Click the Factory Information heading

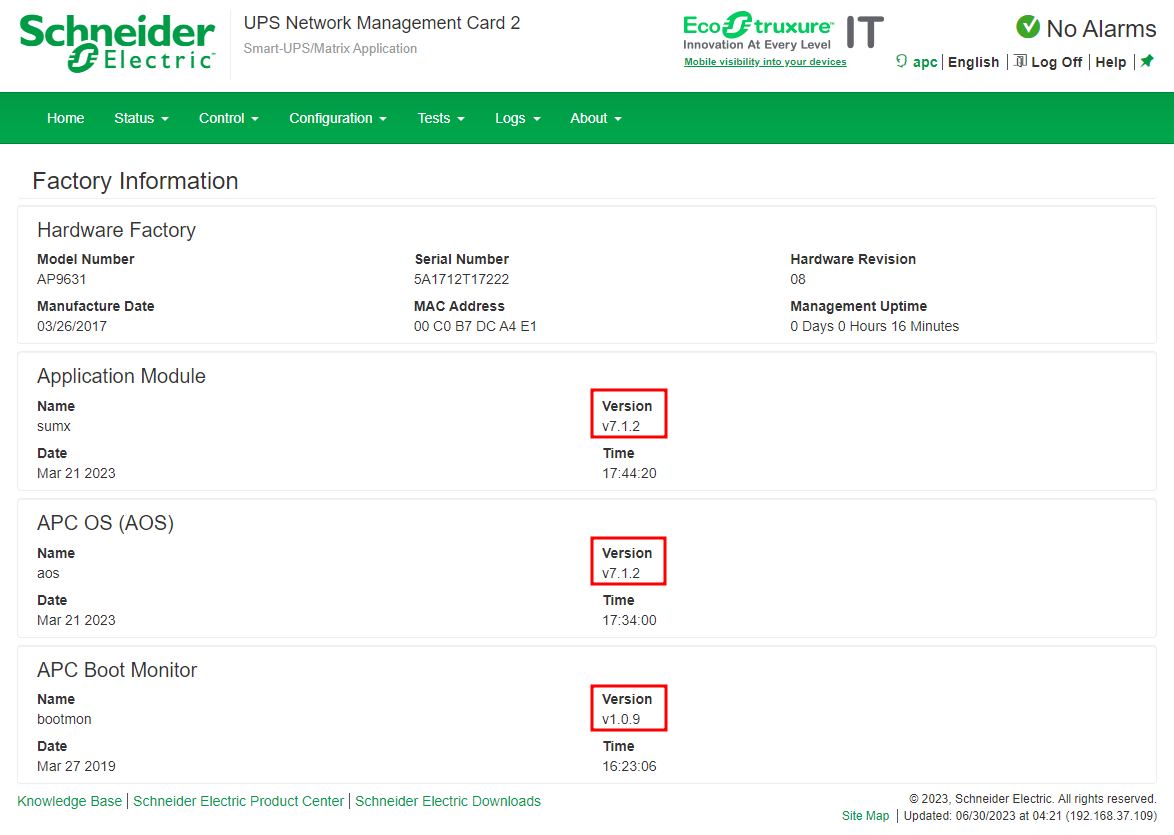[x=136, y=180]
